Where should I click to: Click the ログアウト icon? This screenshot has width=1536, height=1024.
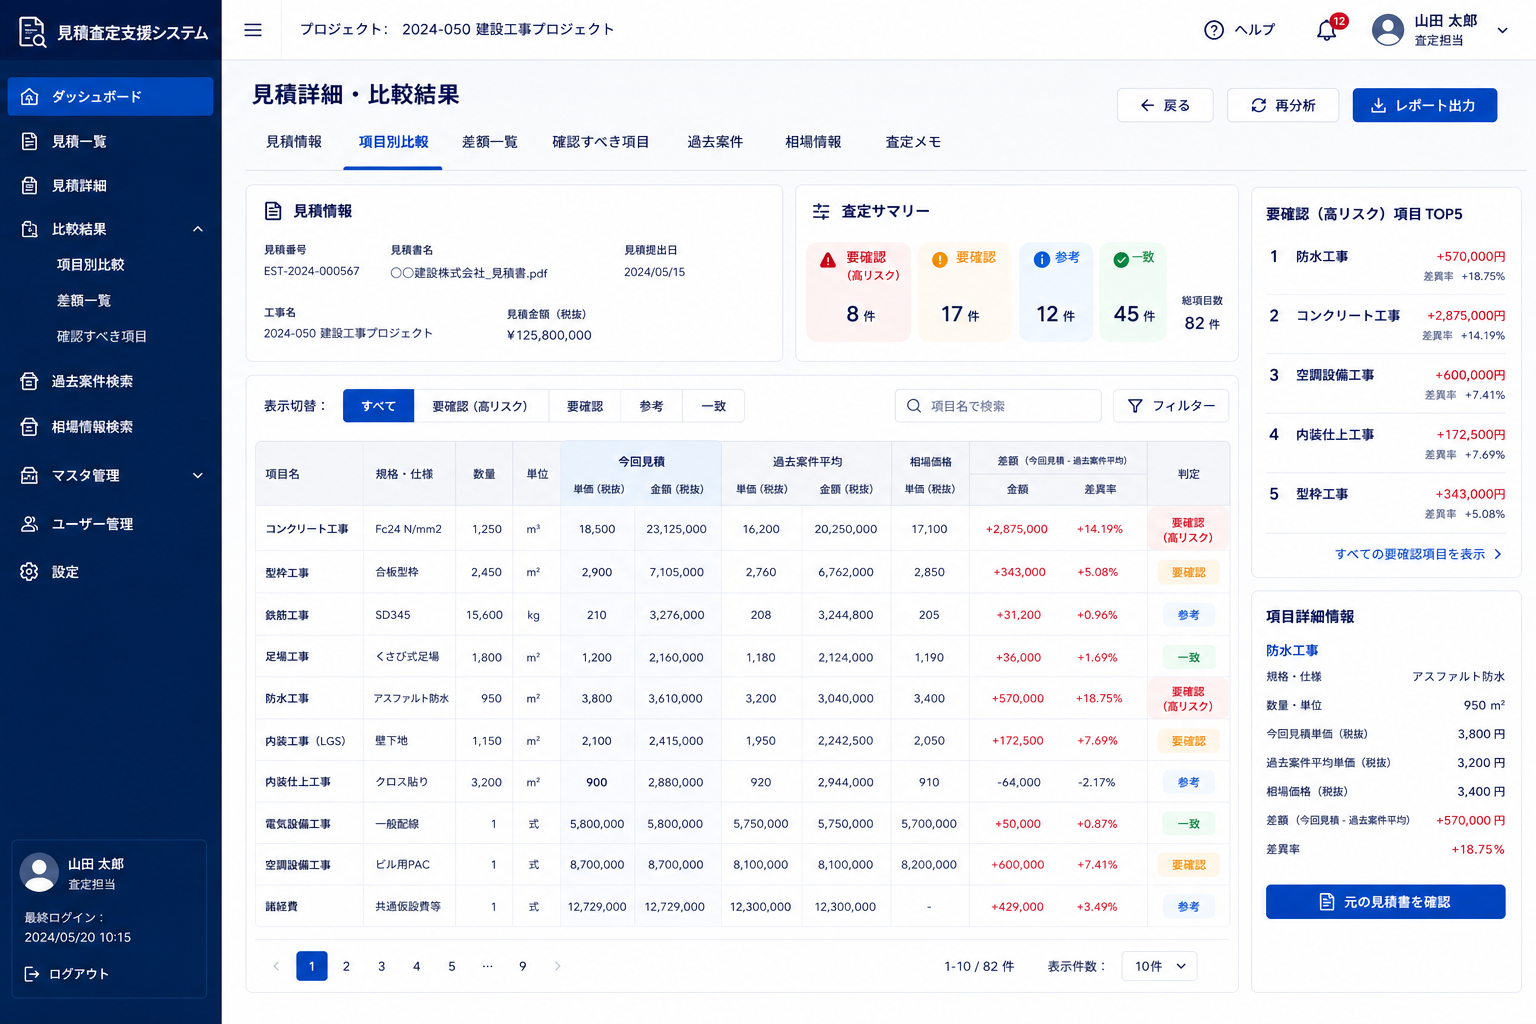pos(32,974)
